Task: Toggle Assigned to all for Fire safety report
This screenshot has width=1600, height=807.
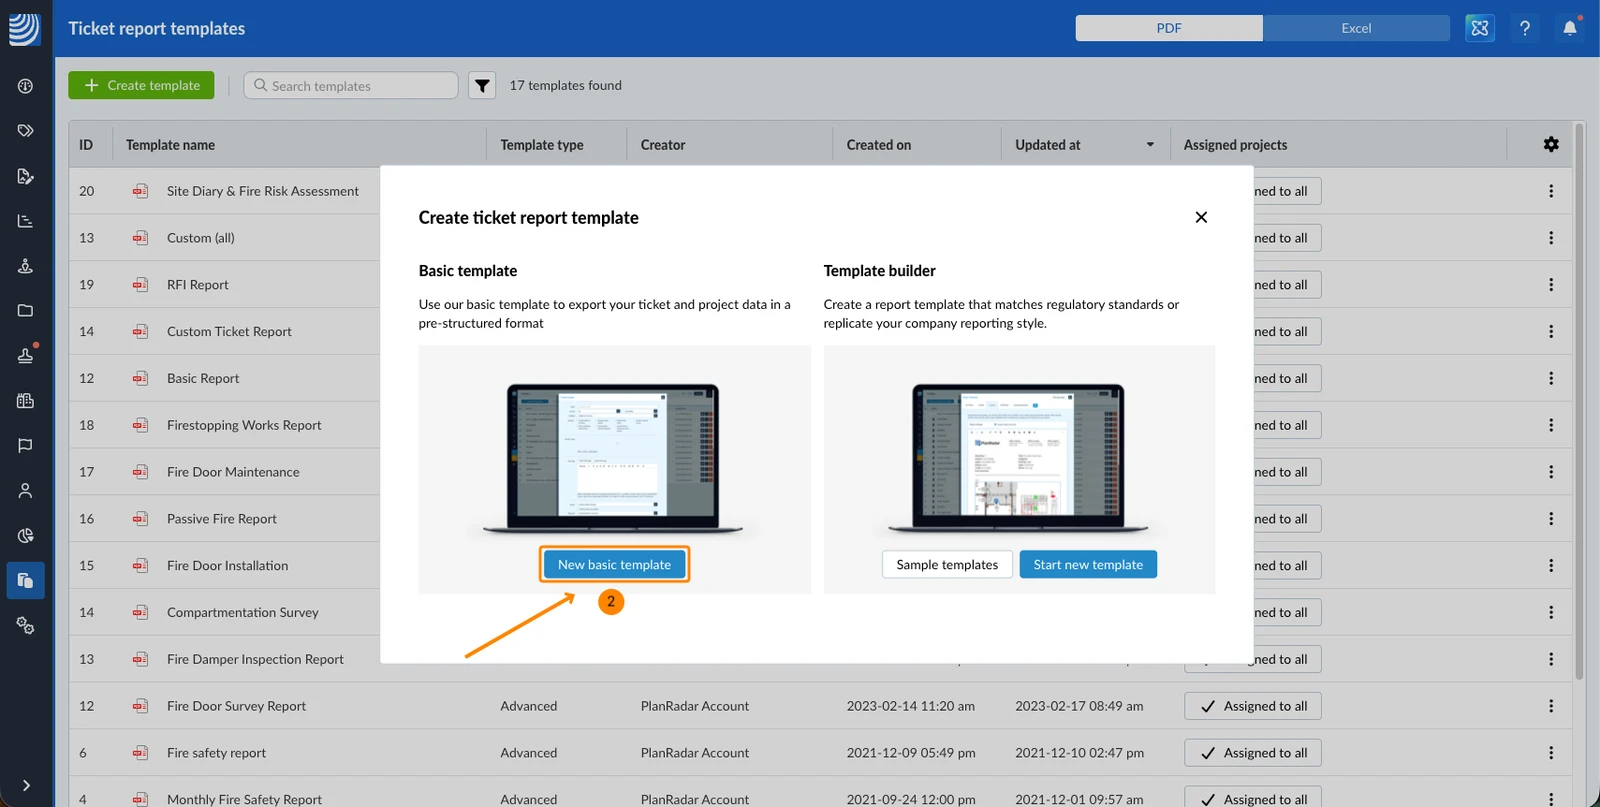Action: (x=1253, y=753)
